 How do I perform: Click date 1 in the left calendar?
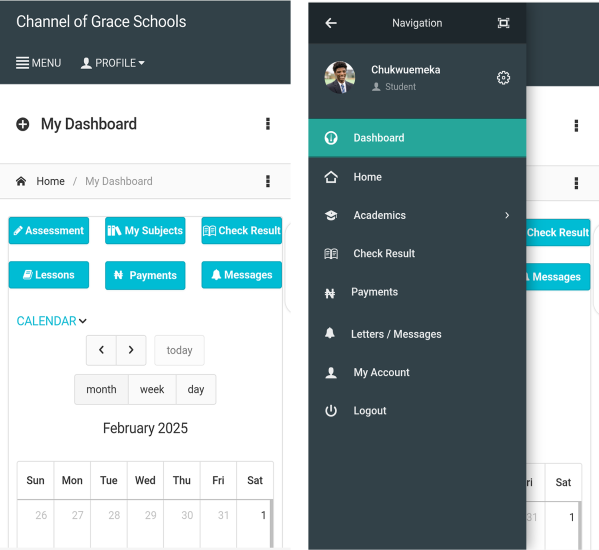click(263, 516)
